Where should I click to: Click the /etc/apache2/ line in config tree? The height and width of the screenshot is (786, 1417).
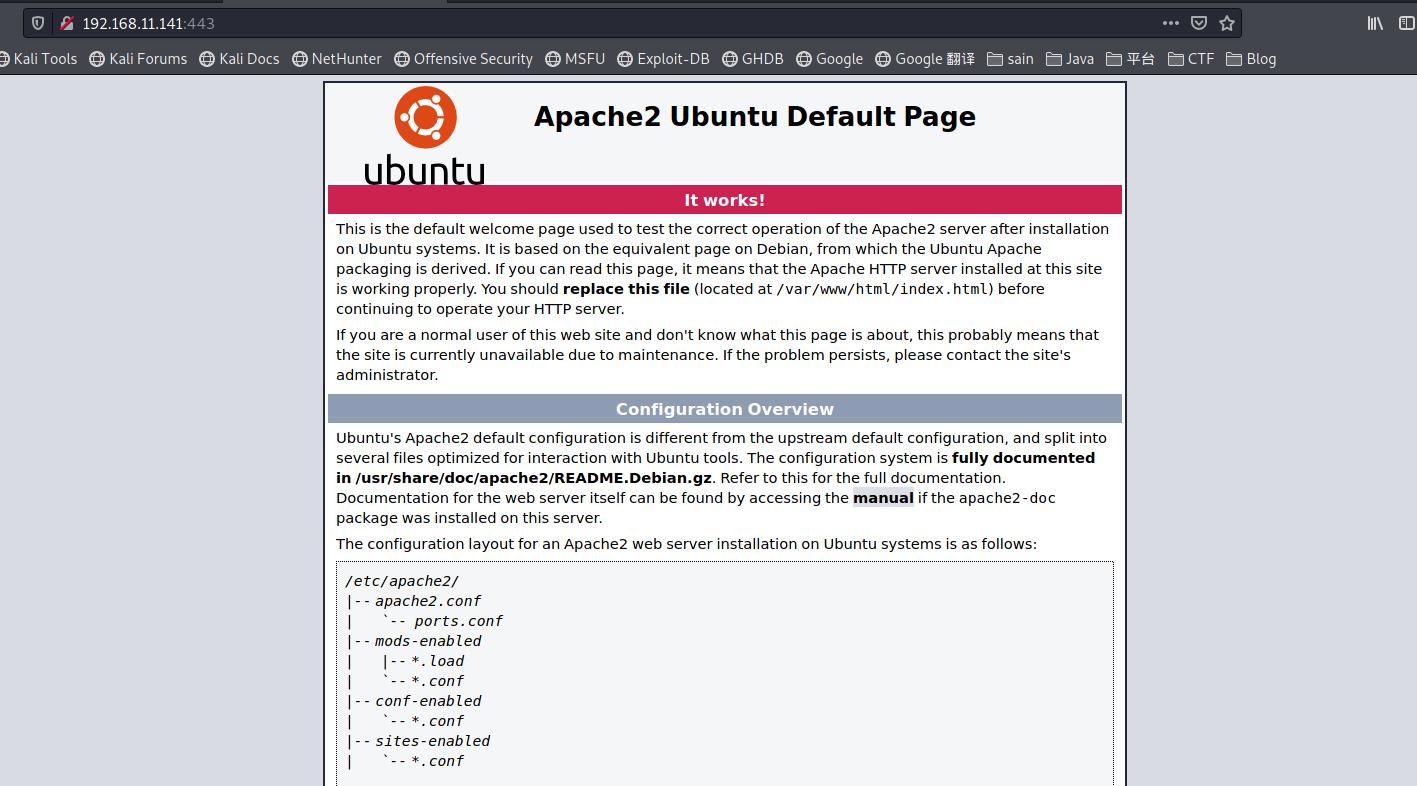(402, 581)
